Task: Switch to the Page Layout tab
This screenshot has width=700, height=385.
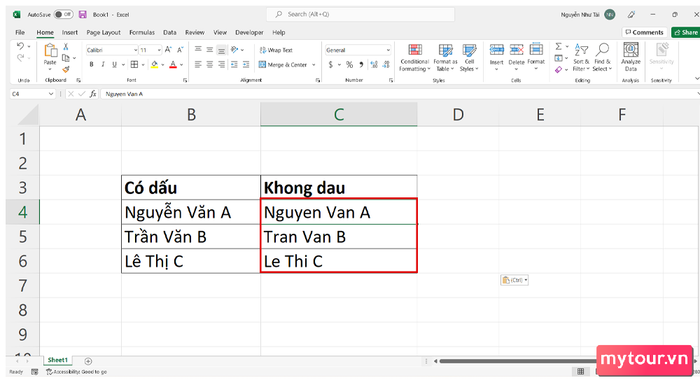Action: coord(104,33)
